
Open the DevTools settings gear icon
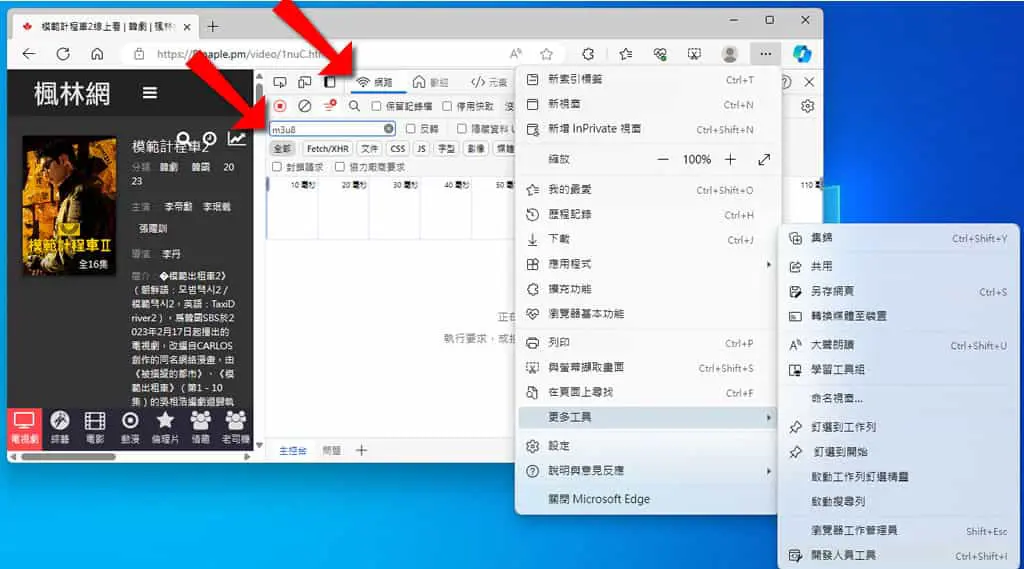pos(807,106)
